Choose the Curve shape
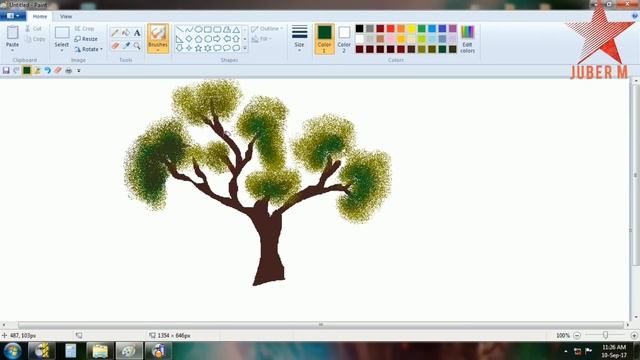 189,30
